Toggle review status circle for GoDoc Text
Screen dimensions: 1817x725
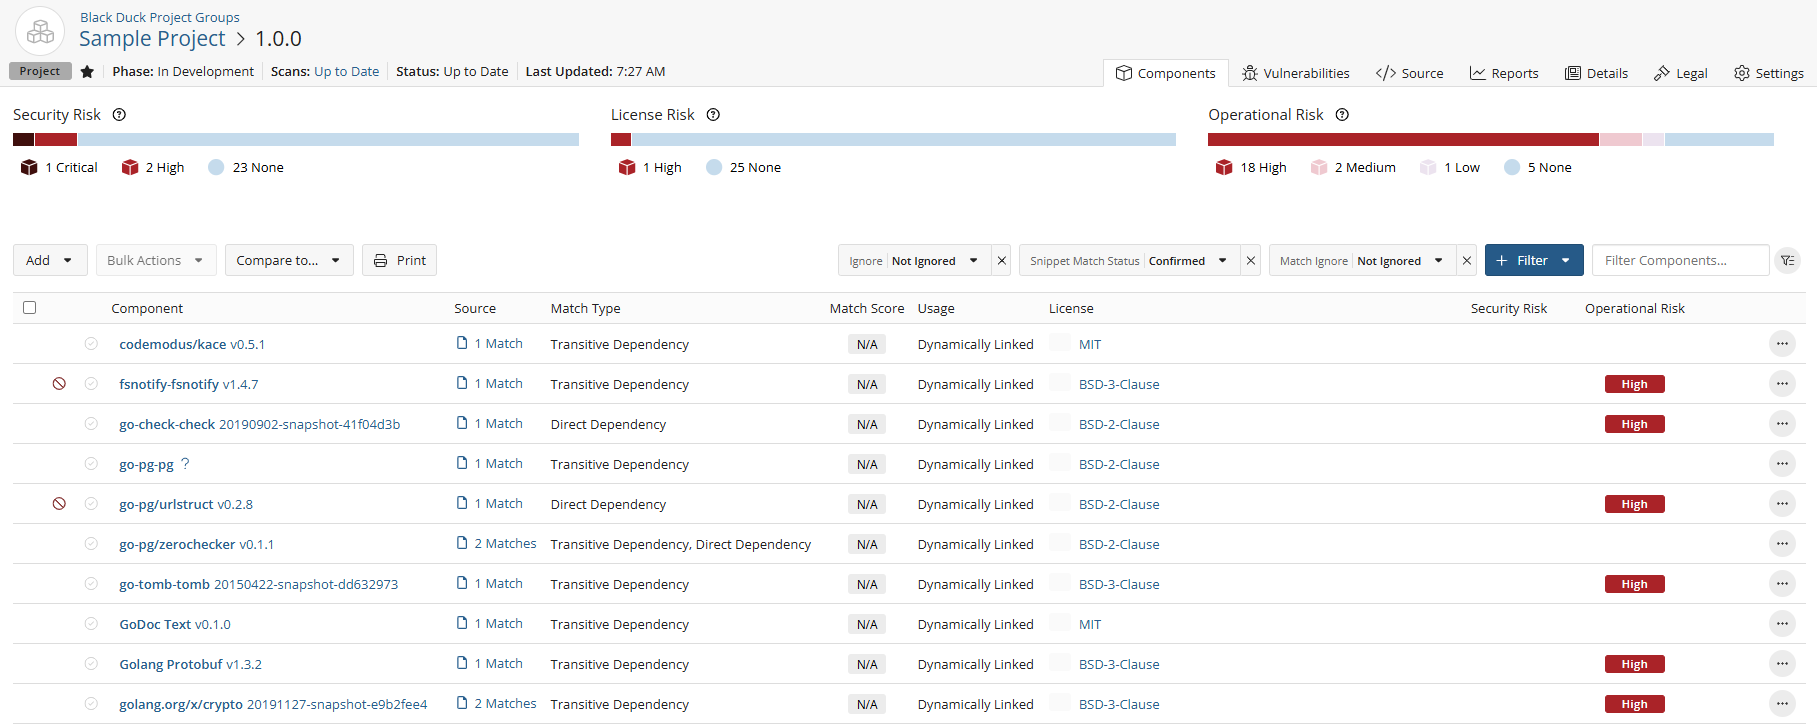click(91, 624)
